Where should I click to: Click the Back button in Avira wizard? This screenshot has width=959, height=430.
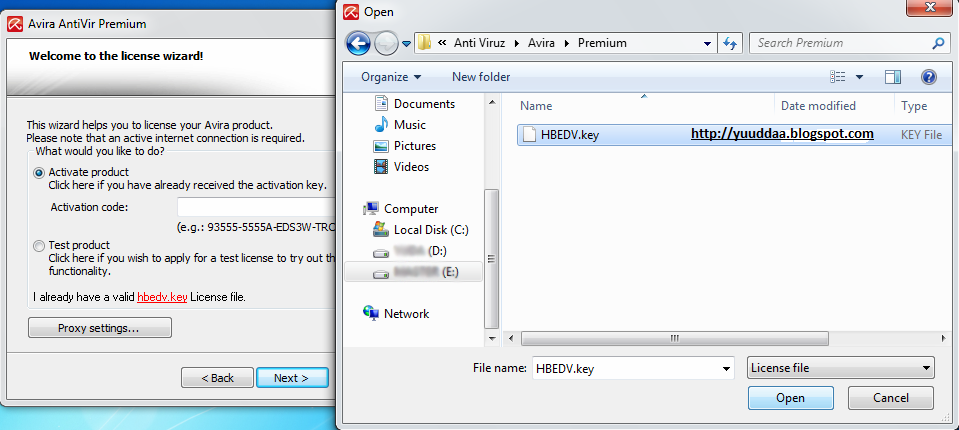pos(217,378)
